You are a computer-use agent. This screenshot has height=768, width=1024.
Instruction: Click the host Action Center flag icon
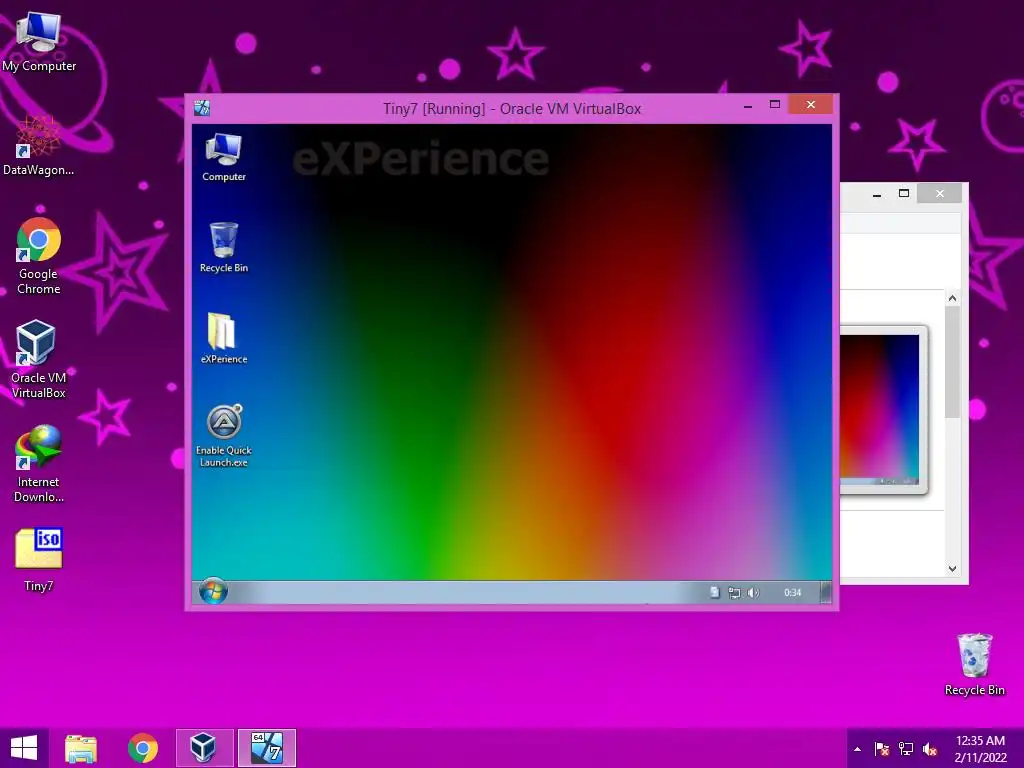point(882,749)
